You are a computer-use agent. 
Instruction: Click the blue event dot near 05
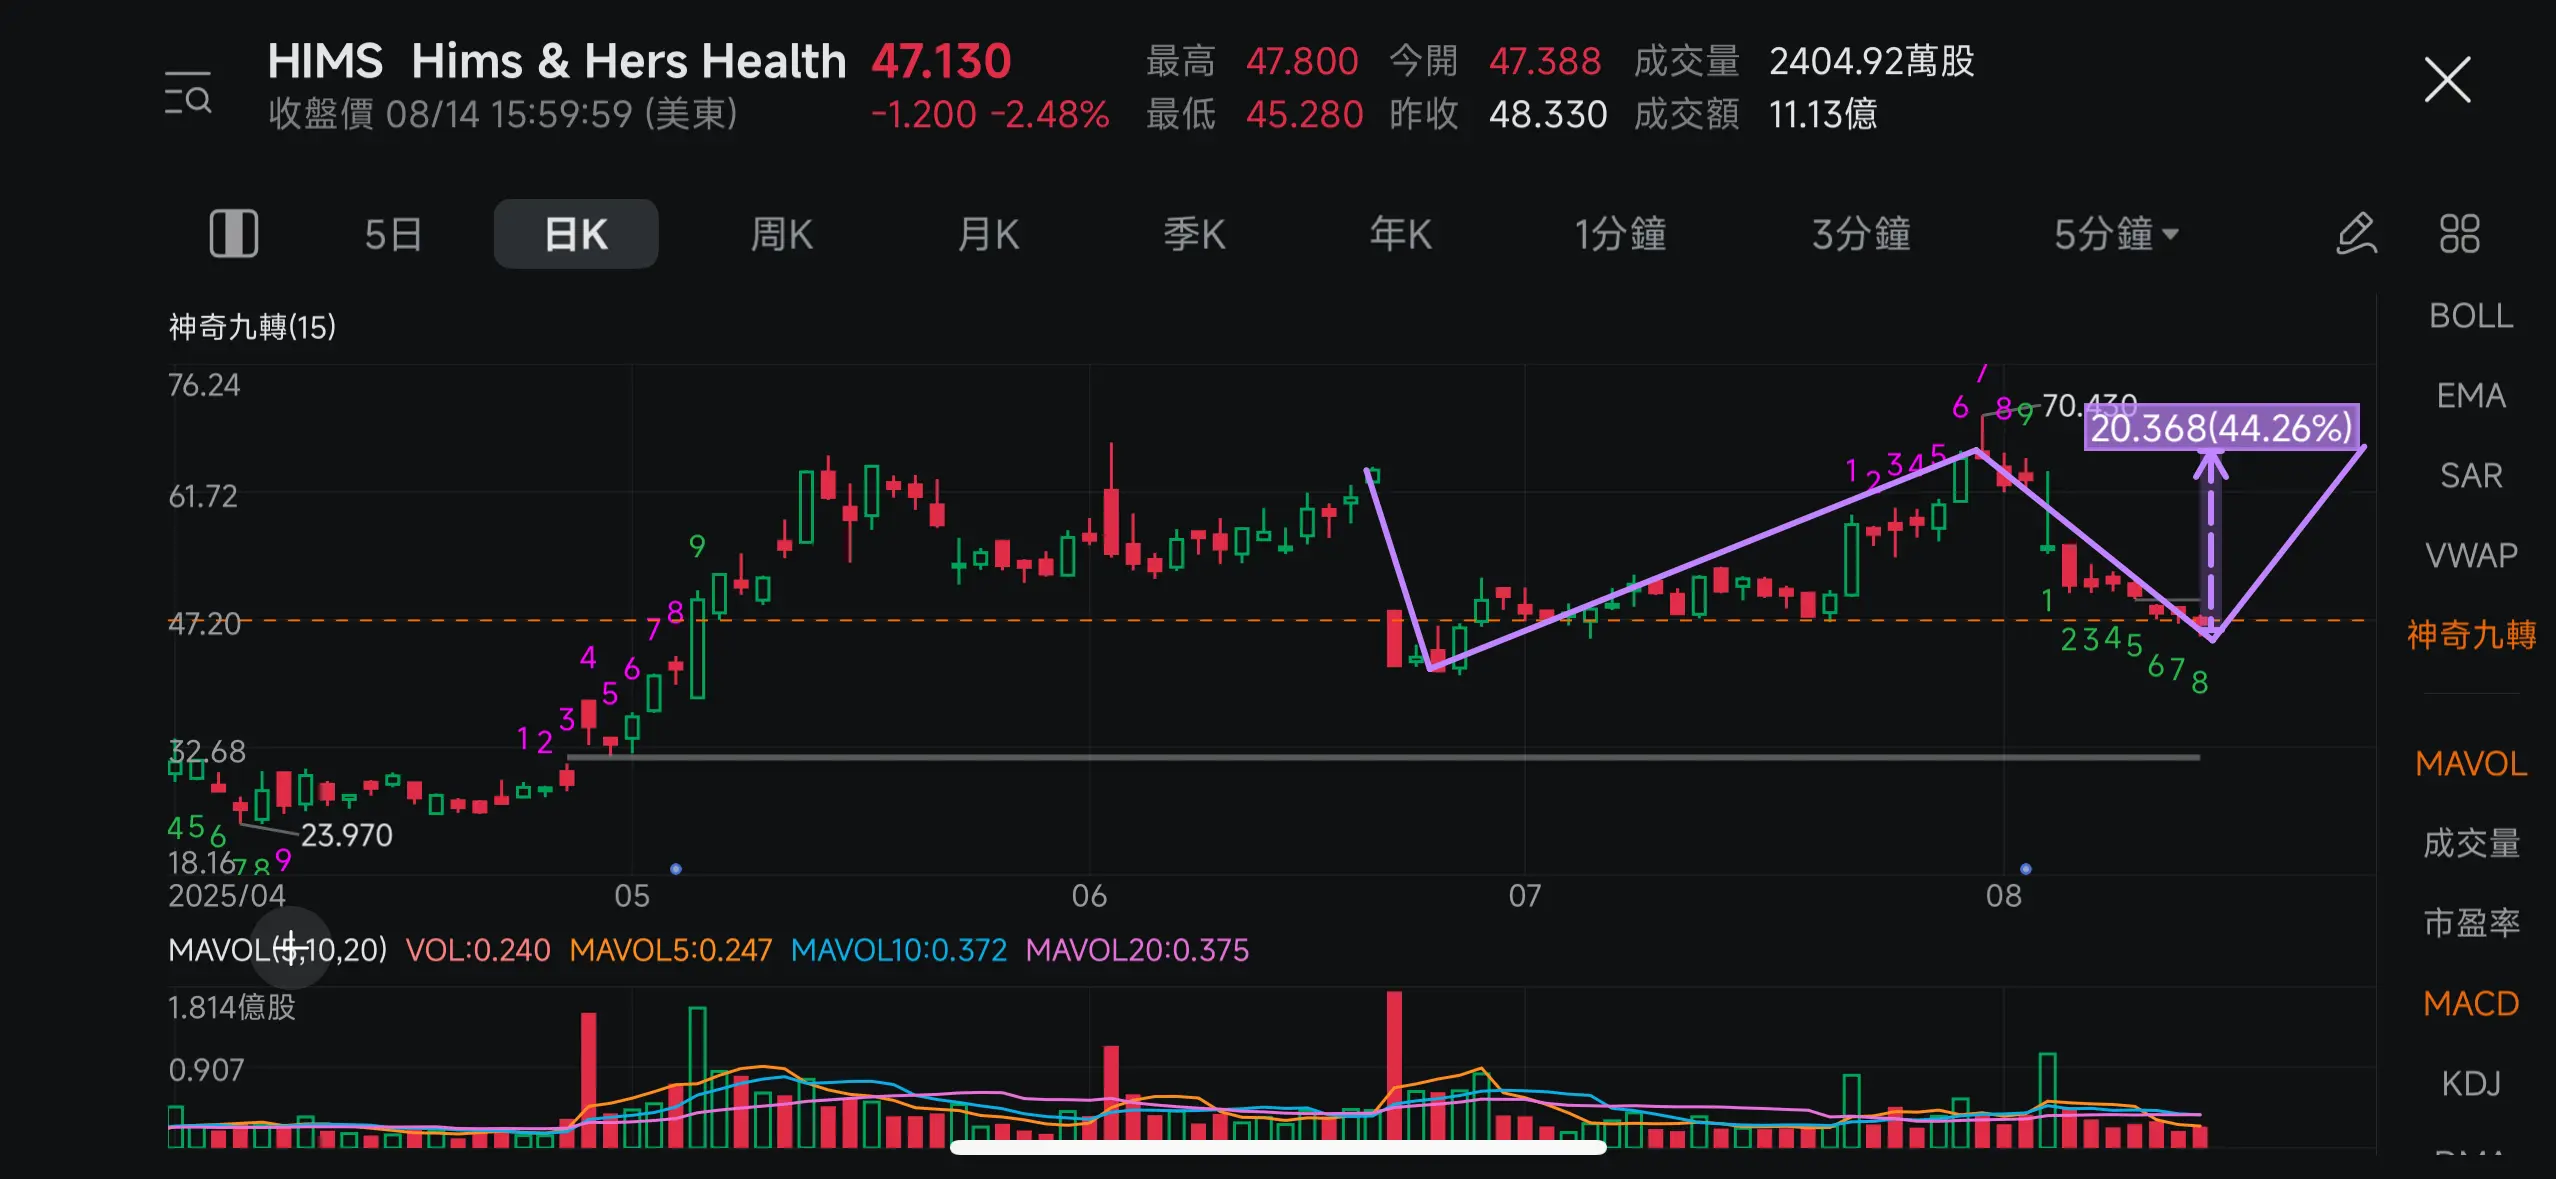click(x=676, y=869)
